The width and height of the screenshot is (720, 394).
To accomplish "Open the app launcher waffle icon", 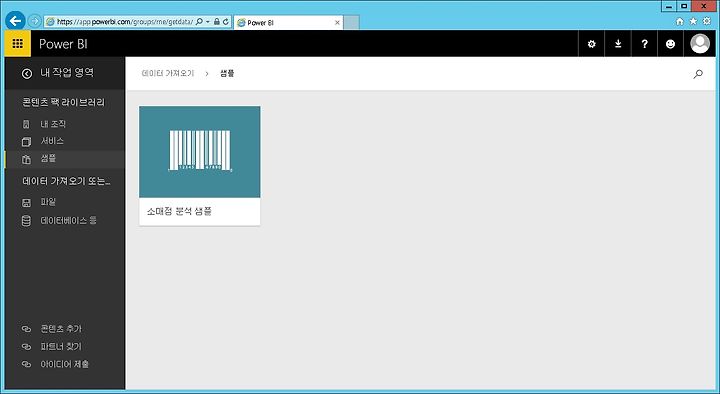I will pos(17,44).
